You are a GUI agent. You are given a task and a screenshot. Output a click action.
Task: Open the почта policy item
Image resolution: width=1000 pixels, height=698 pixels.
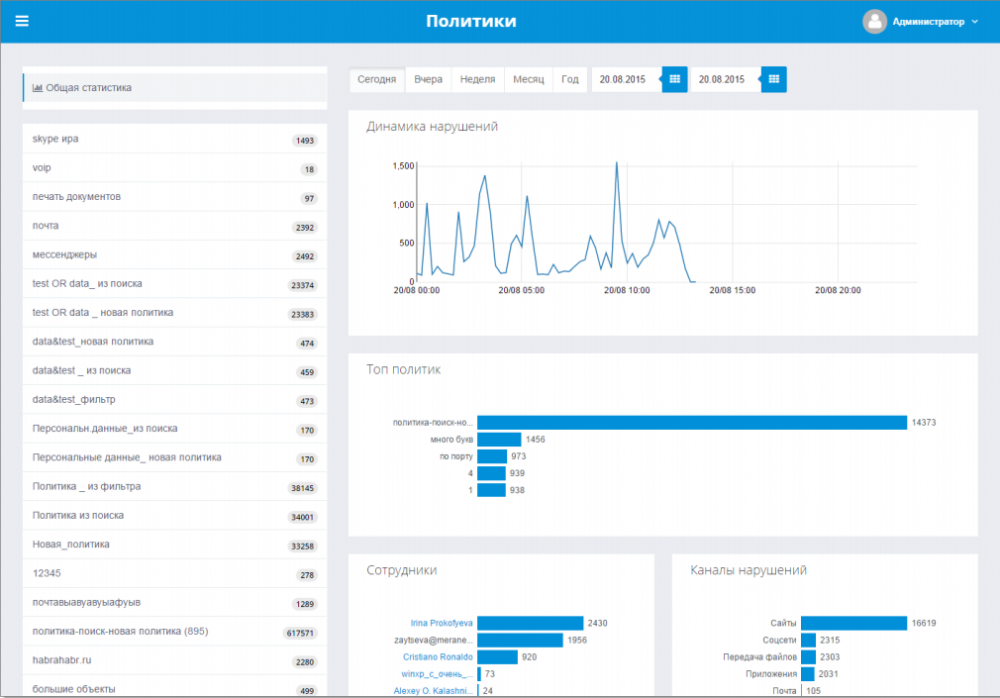pyautogui.click(x=175, y=226)
